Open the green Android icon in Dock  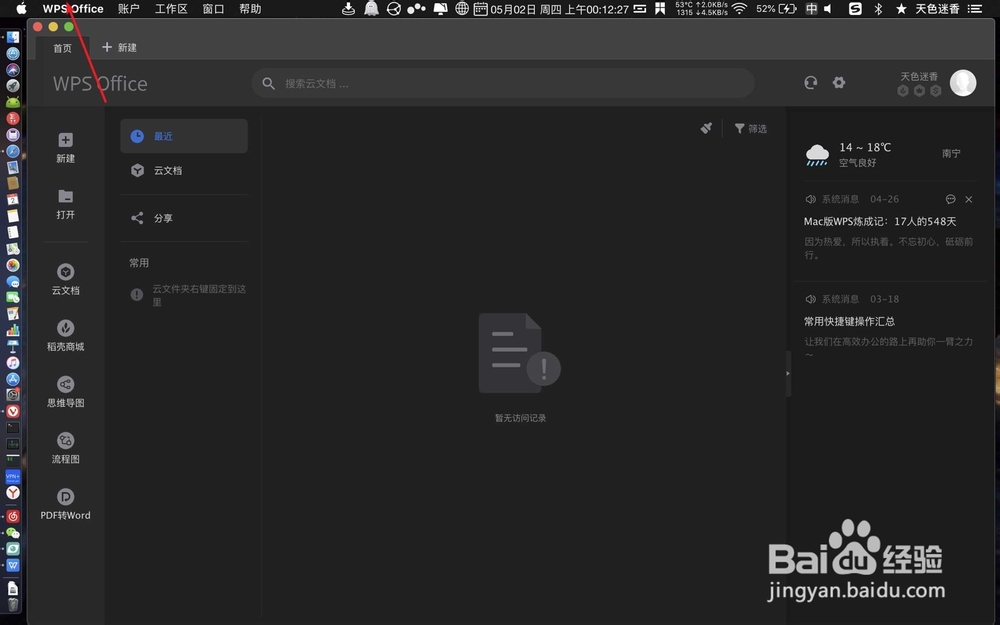13,102
